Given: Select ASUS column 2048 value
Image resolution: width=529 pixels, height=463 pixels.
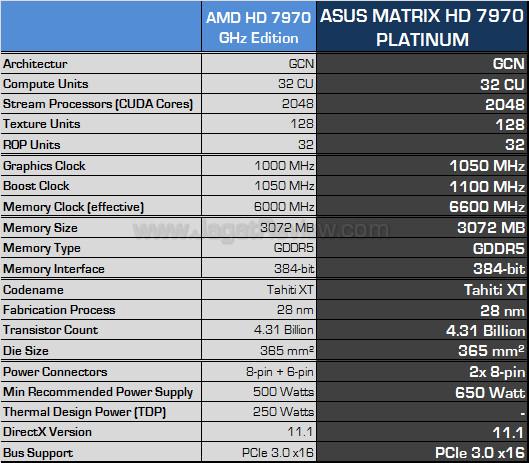Looking at the screenshot, I should click(505, 105).
